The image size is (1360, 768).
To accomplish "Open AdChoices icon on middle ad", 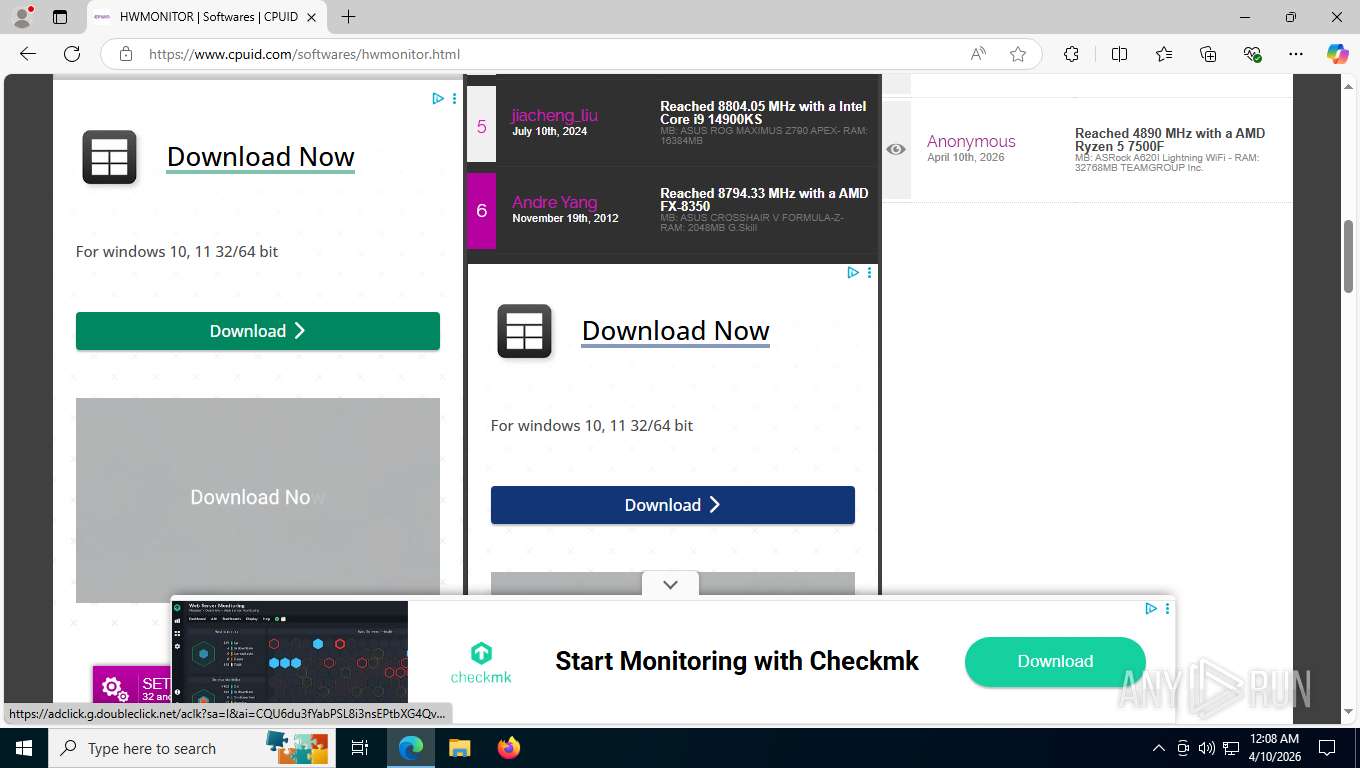I will click(x=853, y=272).
